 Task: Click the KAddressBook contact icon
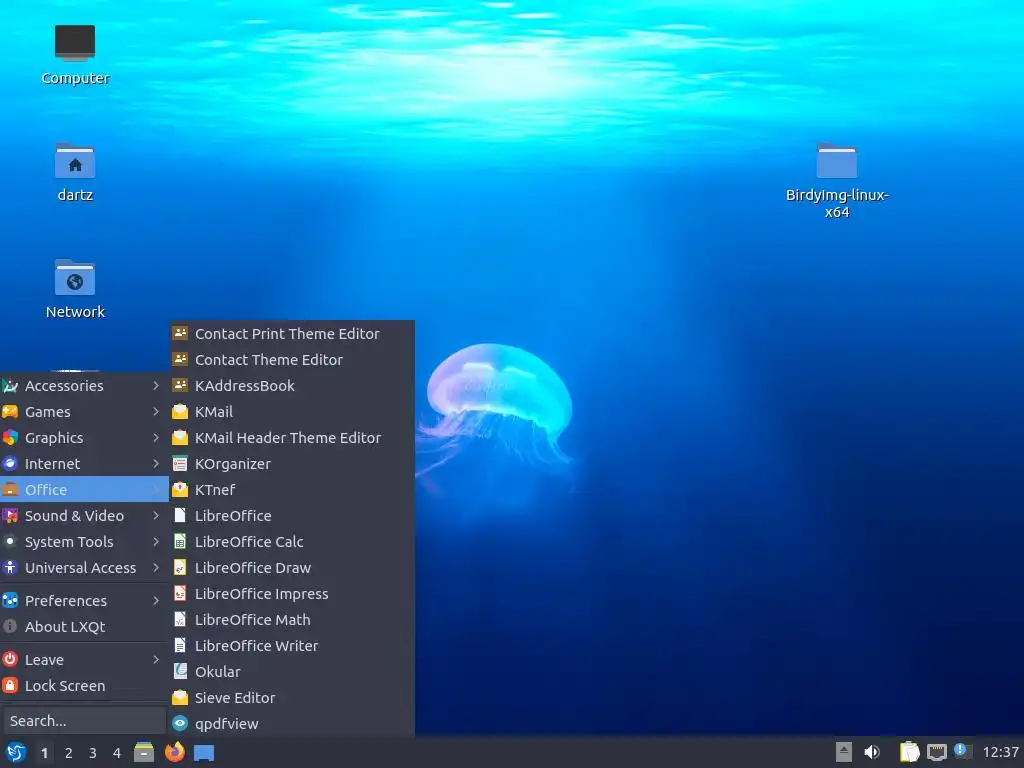coord(180,386)
